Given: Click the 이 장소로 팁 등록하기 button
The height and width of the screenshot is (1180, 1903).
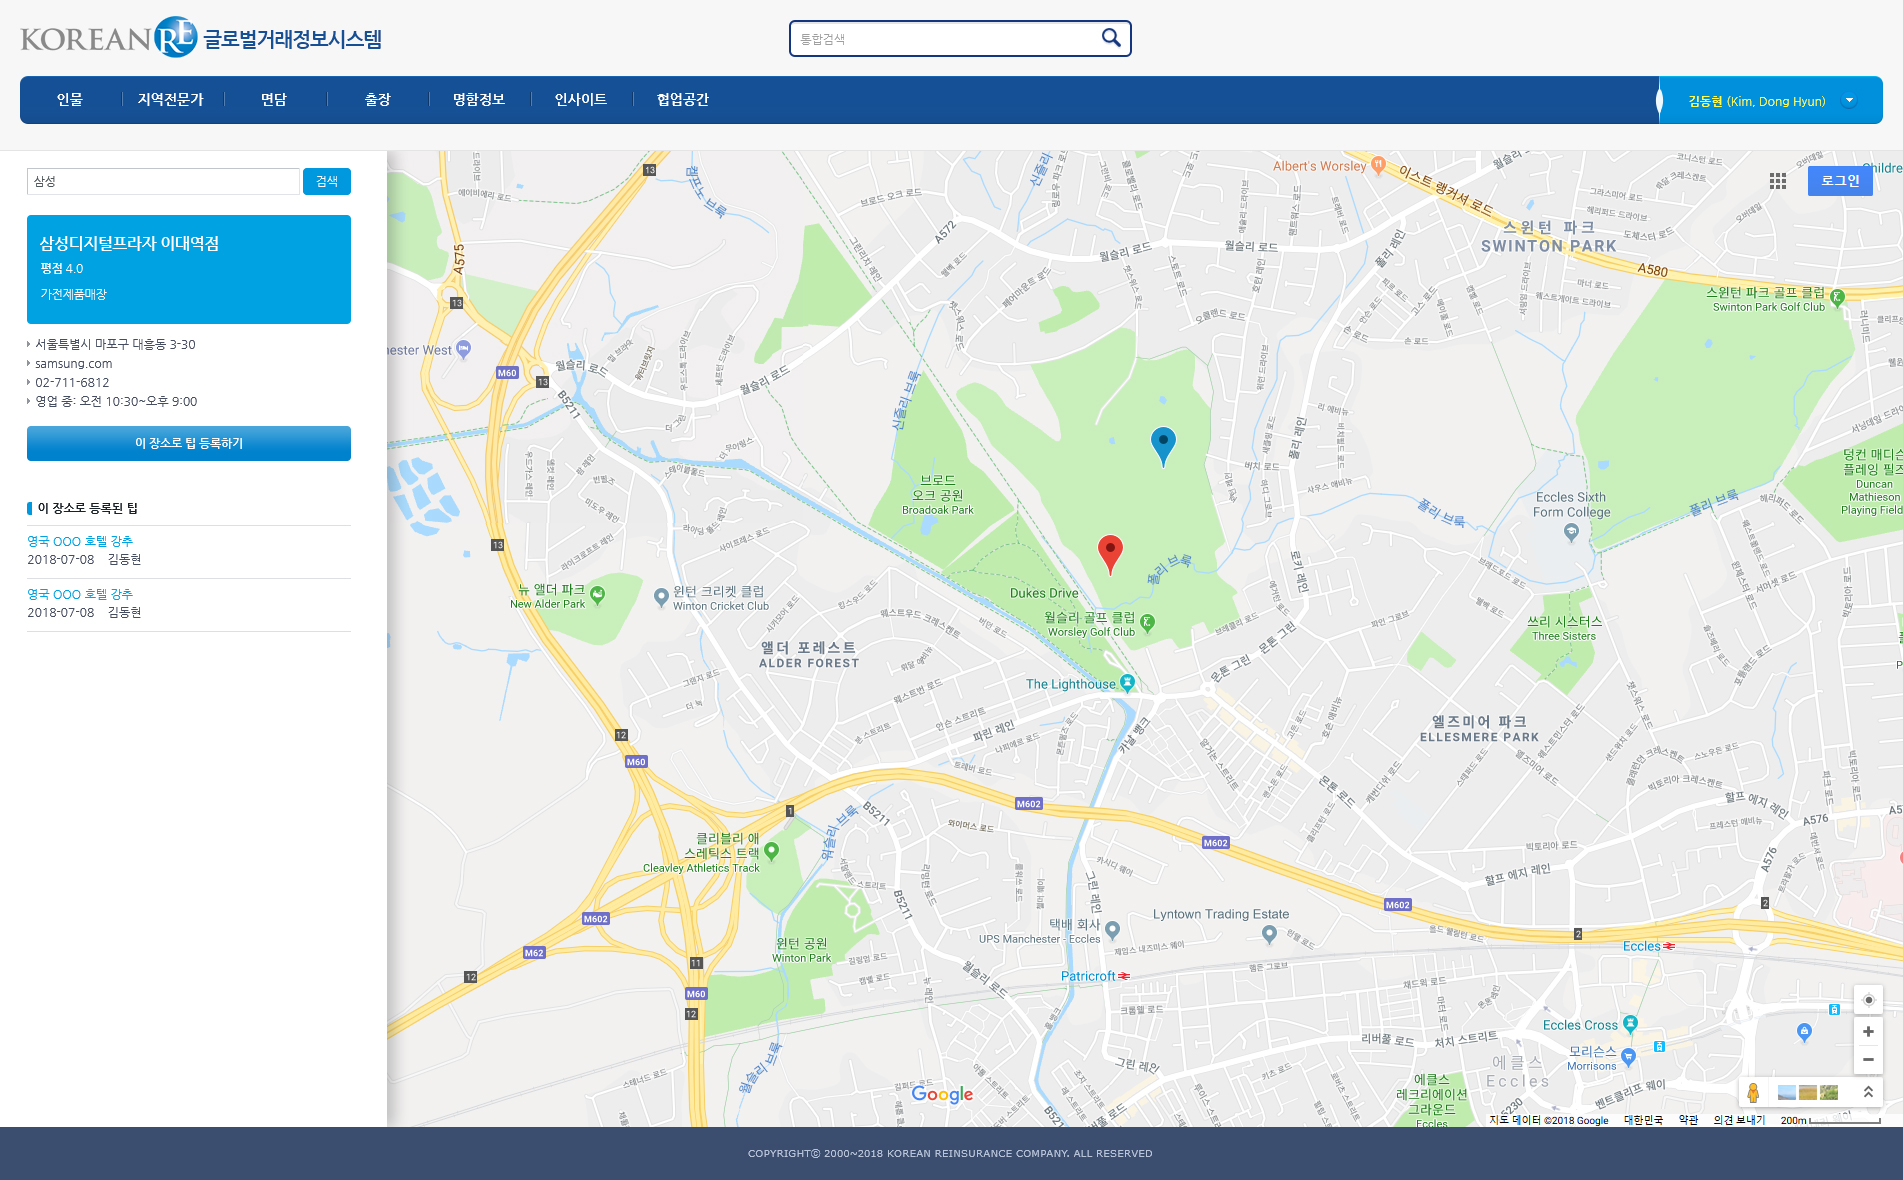Looking at the screenshot, I should tap(189, 443).
